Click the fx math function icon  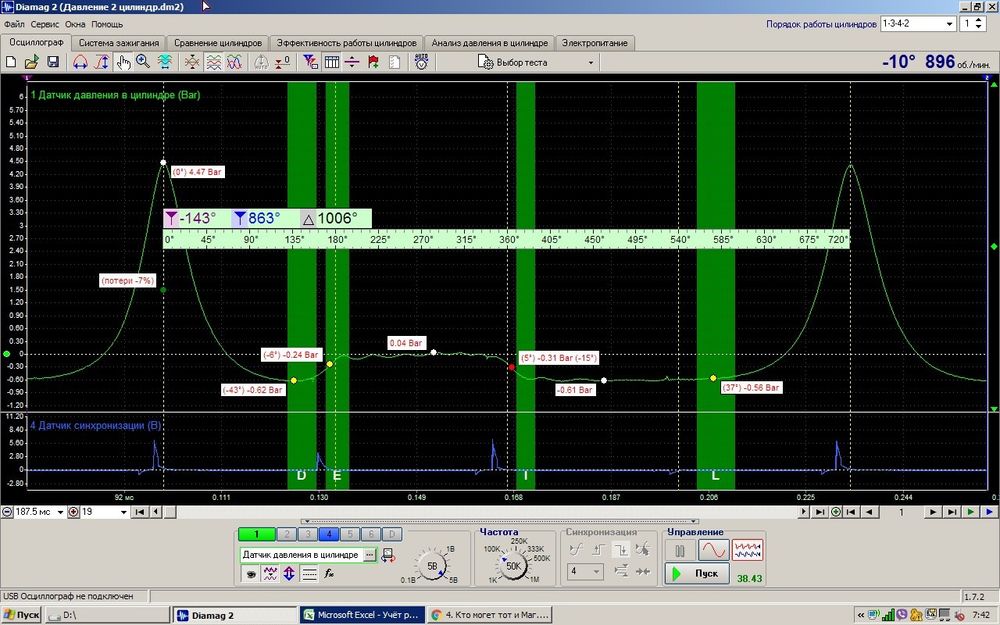(329, 573)
